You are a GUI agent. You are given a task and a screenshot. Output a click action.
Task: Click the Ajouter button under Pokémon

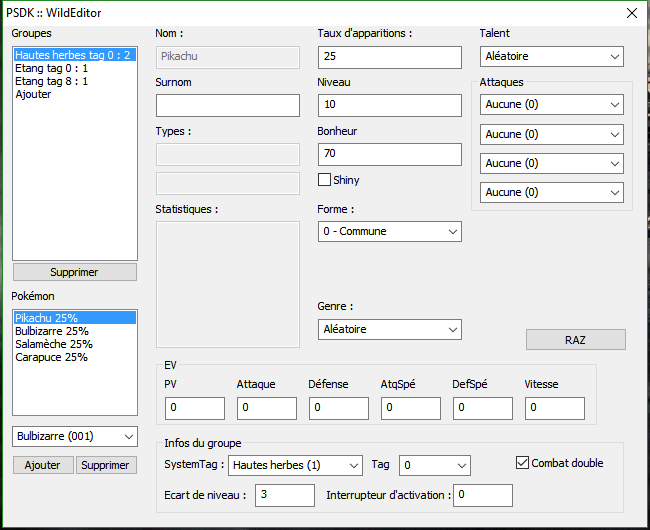(x=43, y=465)
